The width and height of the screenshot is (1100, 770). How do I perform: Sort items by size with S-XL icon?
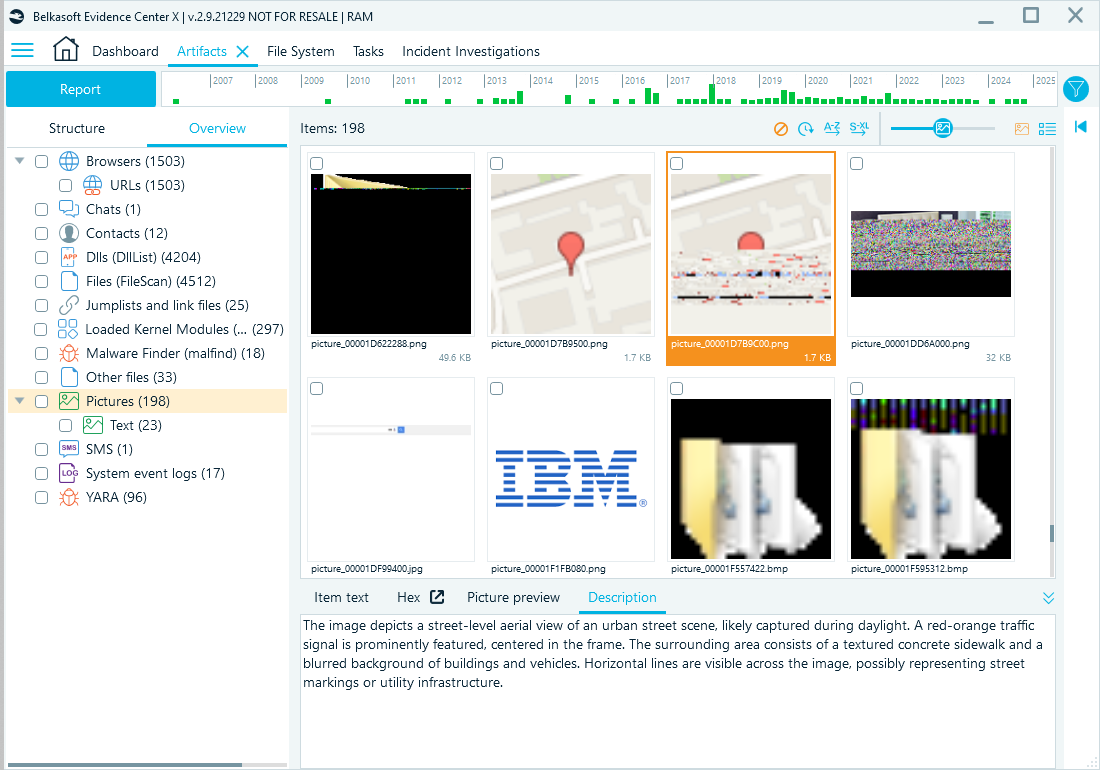[x=858, y=128]
